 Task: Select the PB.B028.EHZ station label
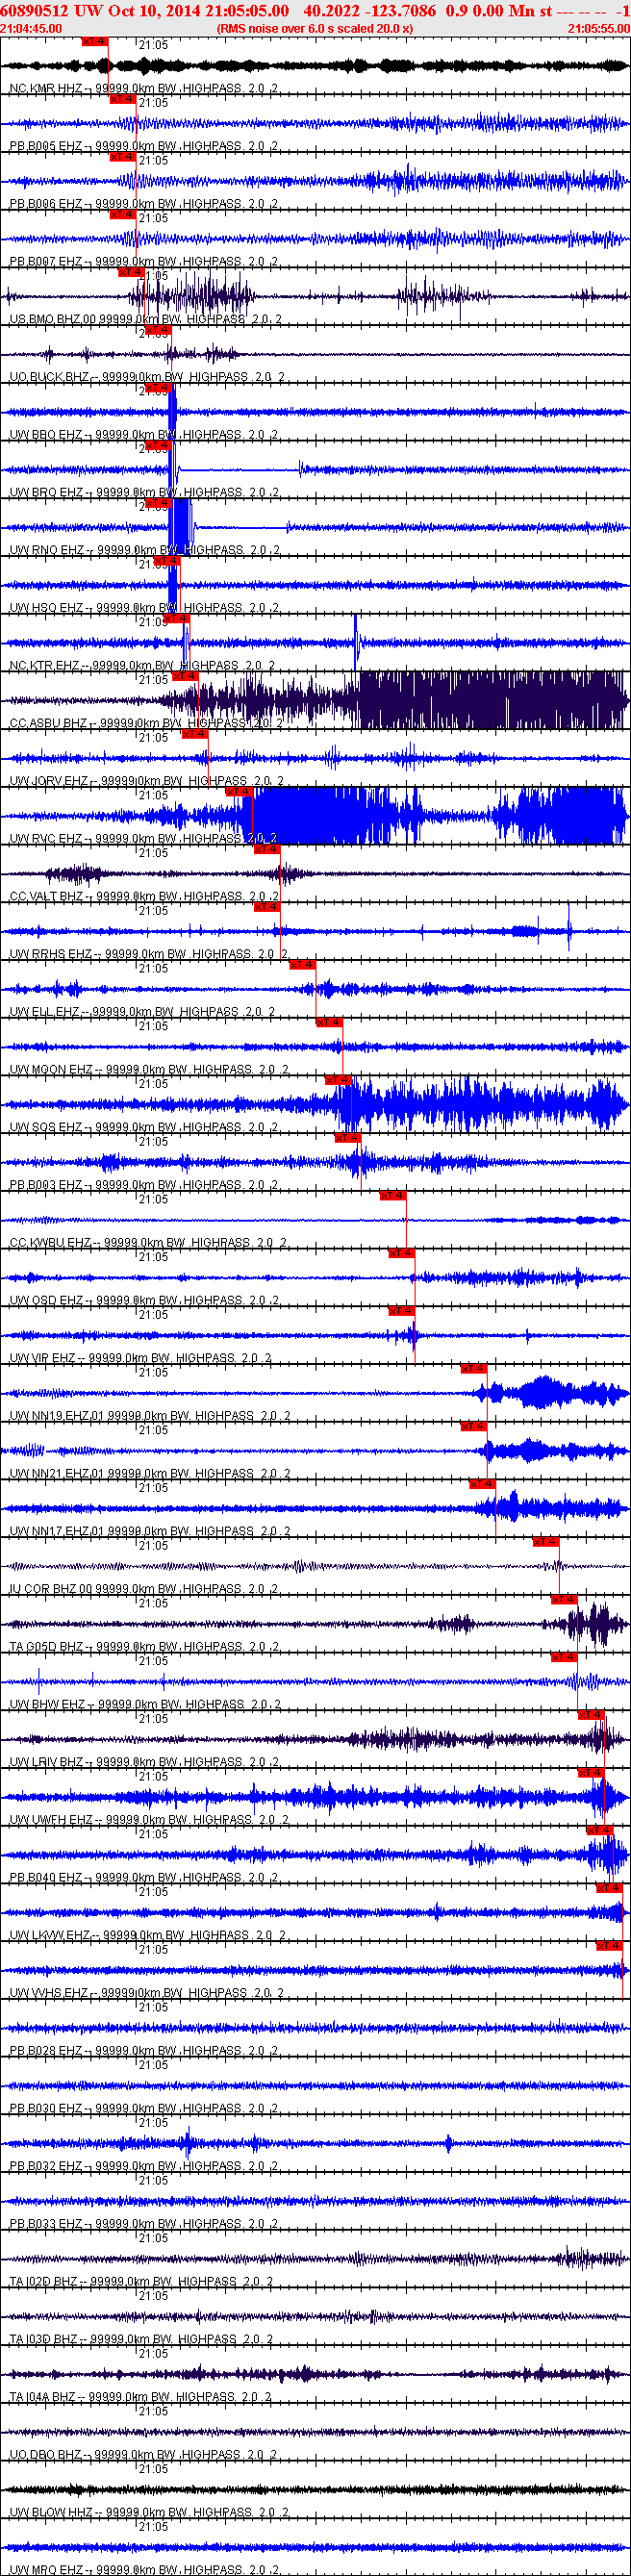144,2052
